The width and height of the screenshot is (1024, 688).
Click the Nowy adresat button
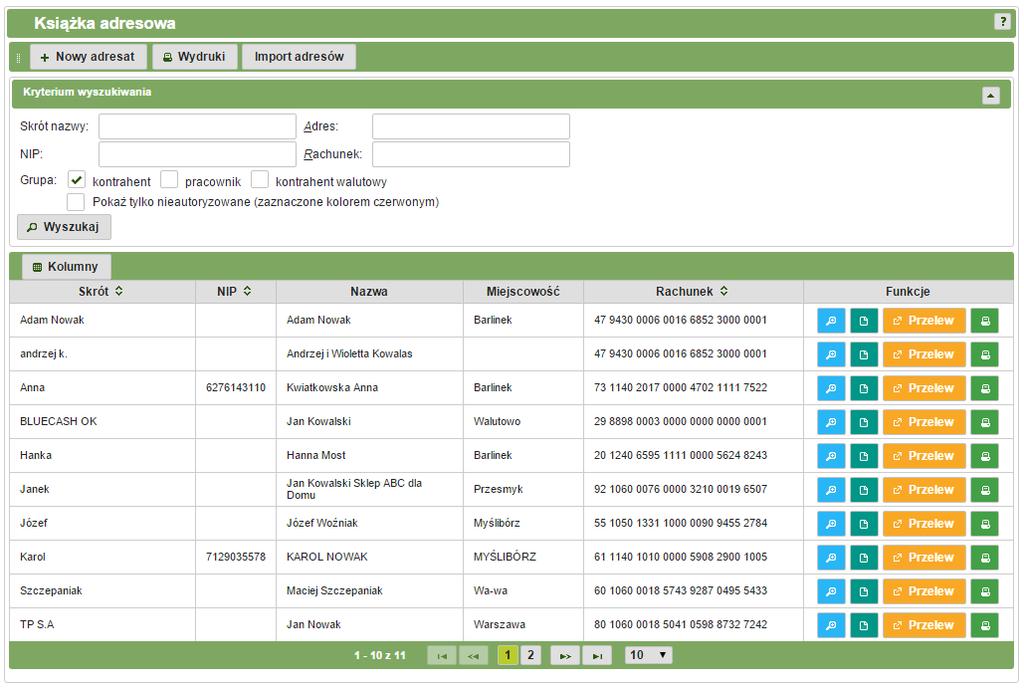tap(88, 57)
